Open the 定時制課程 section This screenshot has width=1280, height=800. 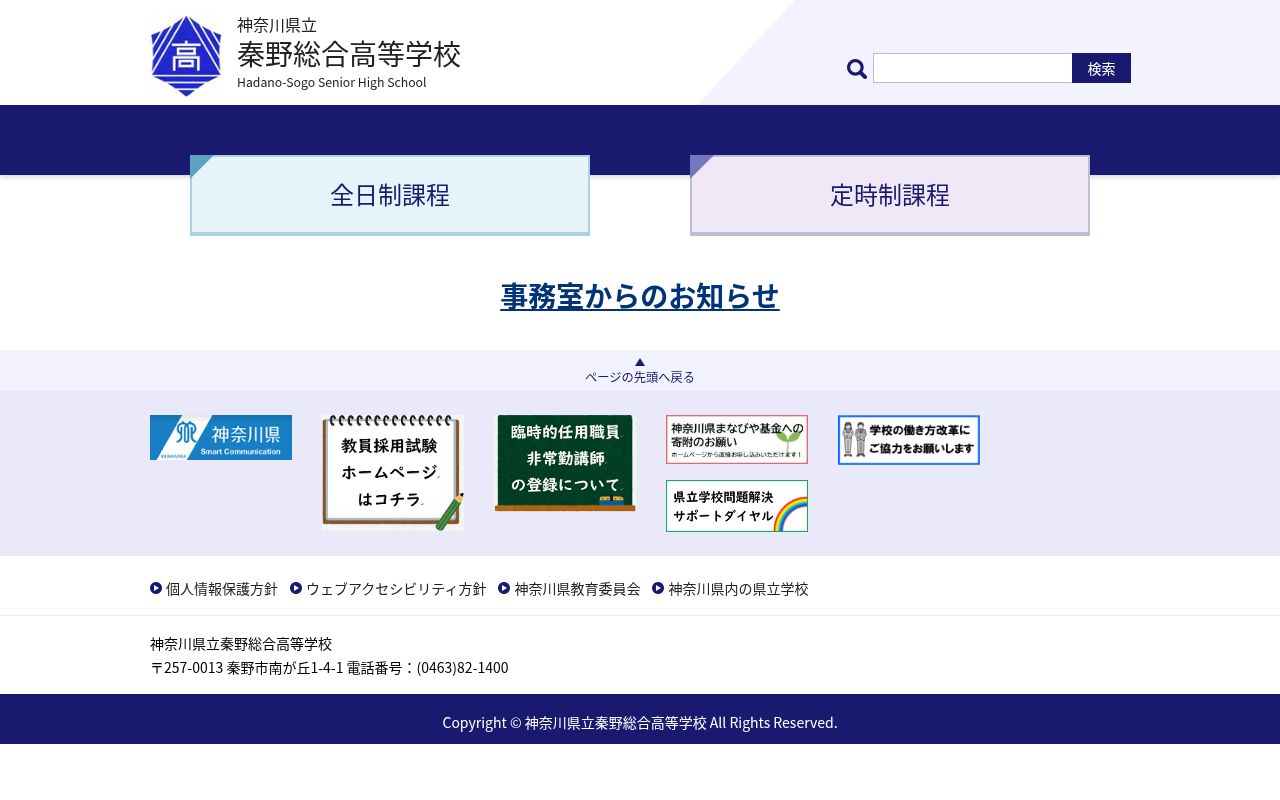click(890, 195)
